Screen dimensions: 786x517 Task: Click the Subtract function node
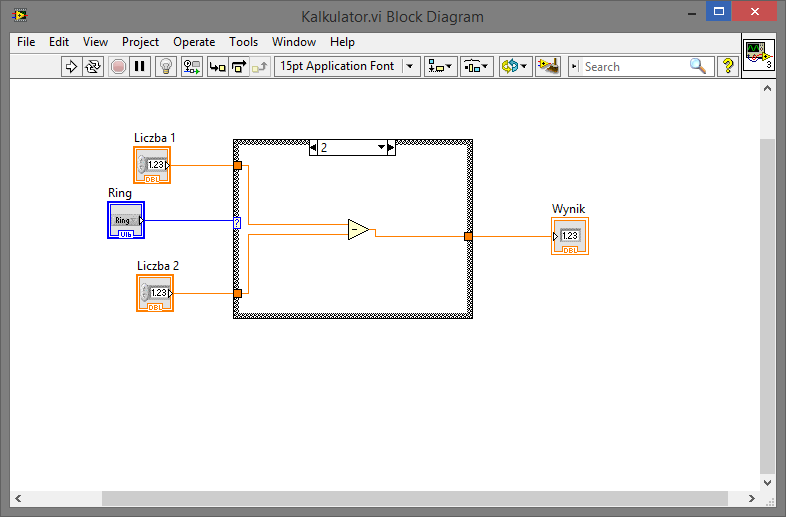358,230
